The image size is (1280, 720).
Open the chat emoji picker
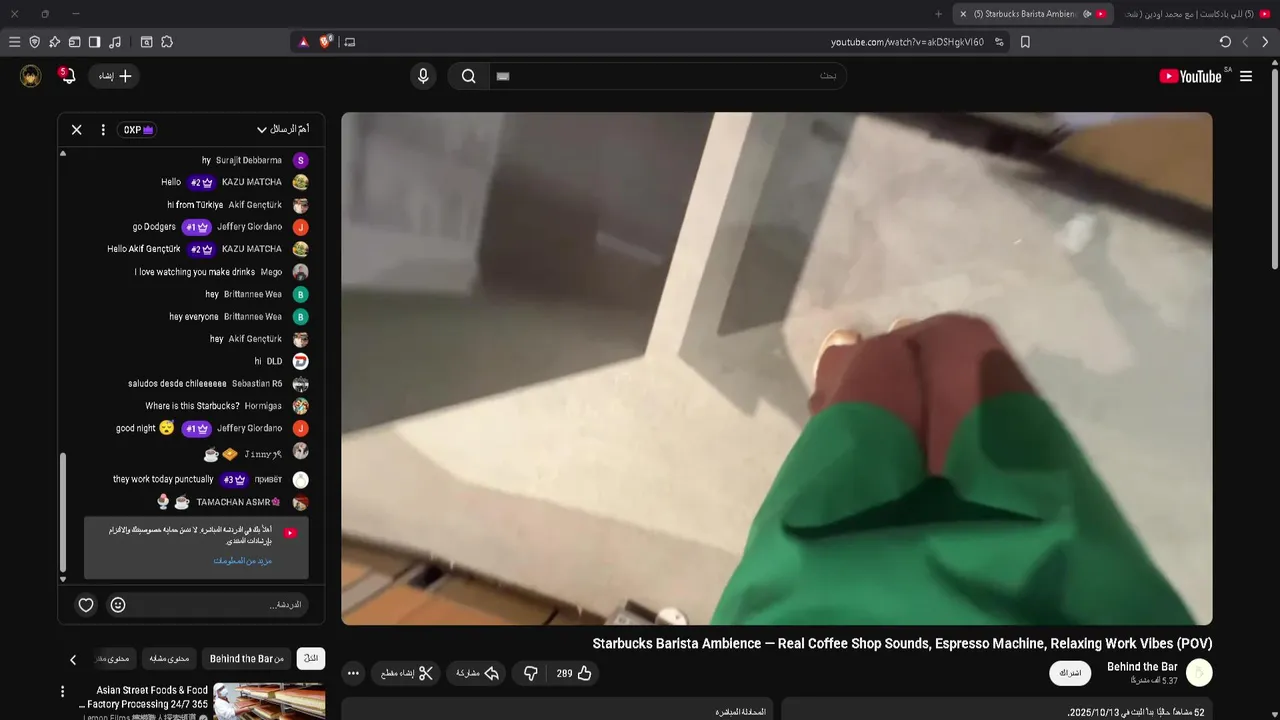(x=118, y=605)
